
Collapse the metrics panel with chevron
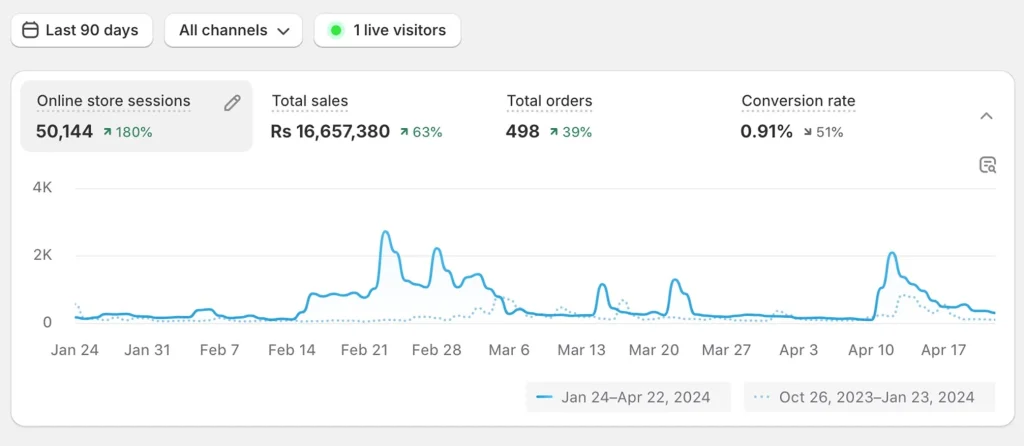tap(986, 116)
